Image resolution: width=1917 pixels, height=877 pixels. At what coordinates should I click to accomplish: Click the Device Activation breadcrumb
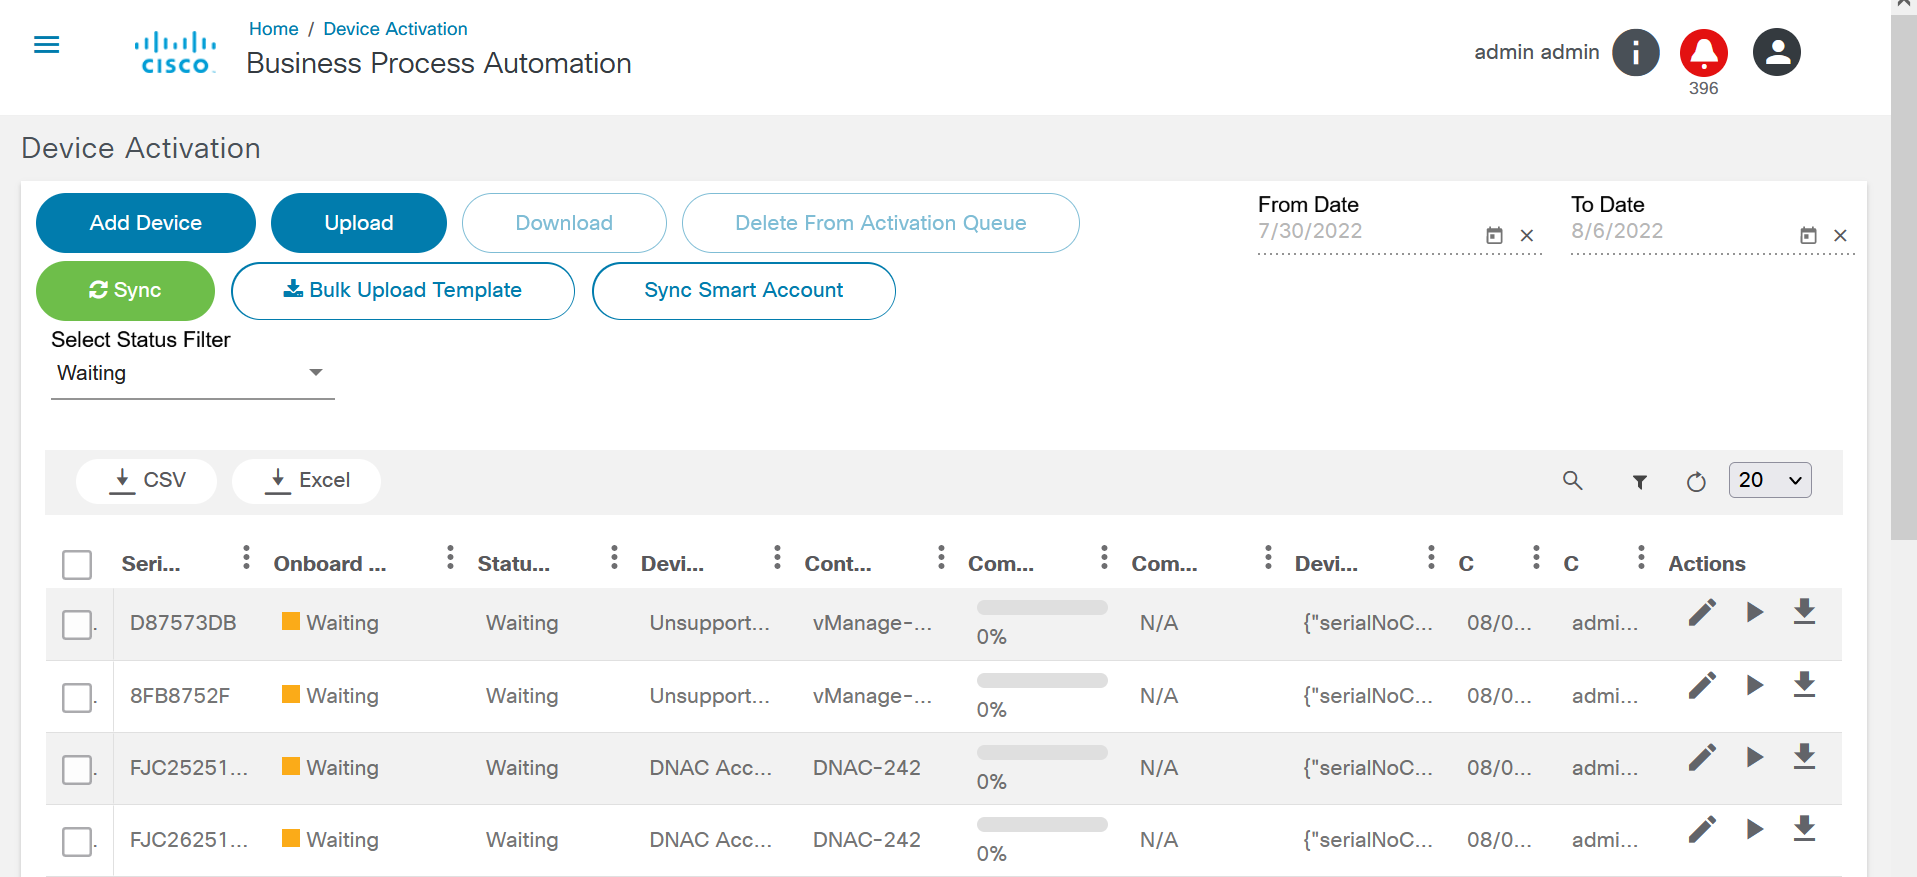(x=395, y=29)
